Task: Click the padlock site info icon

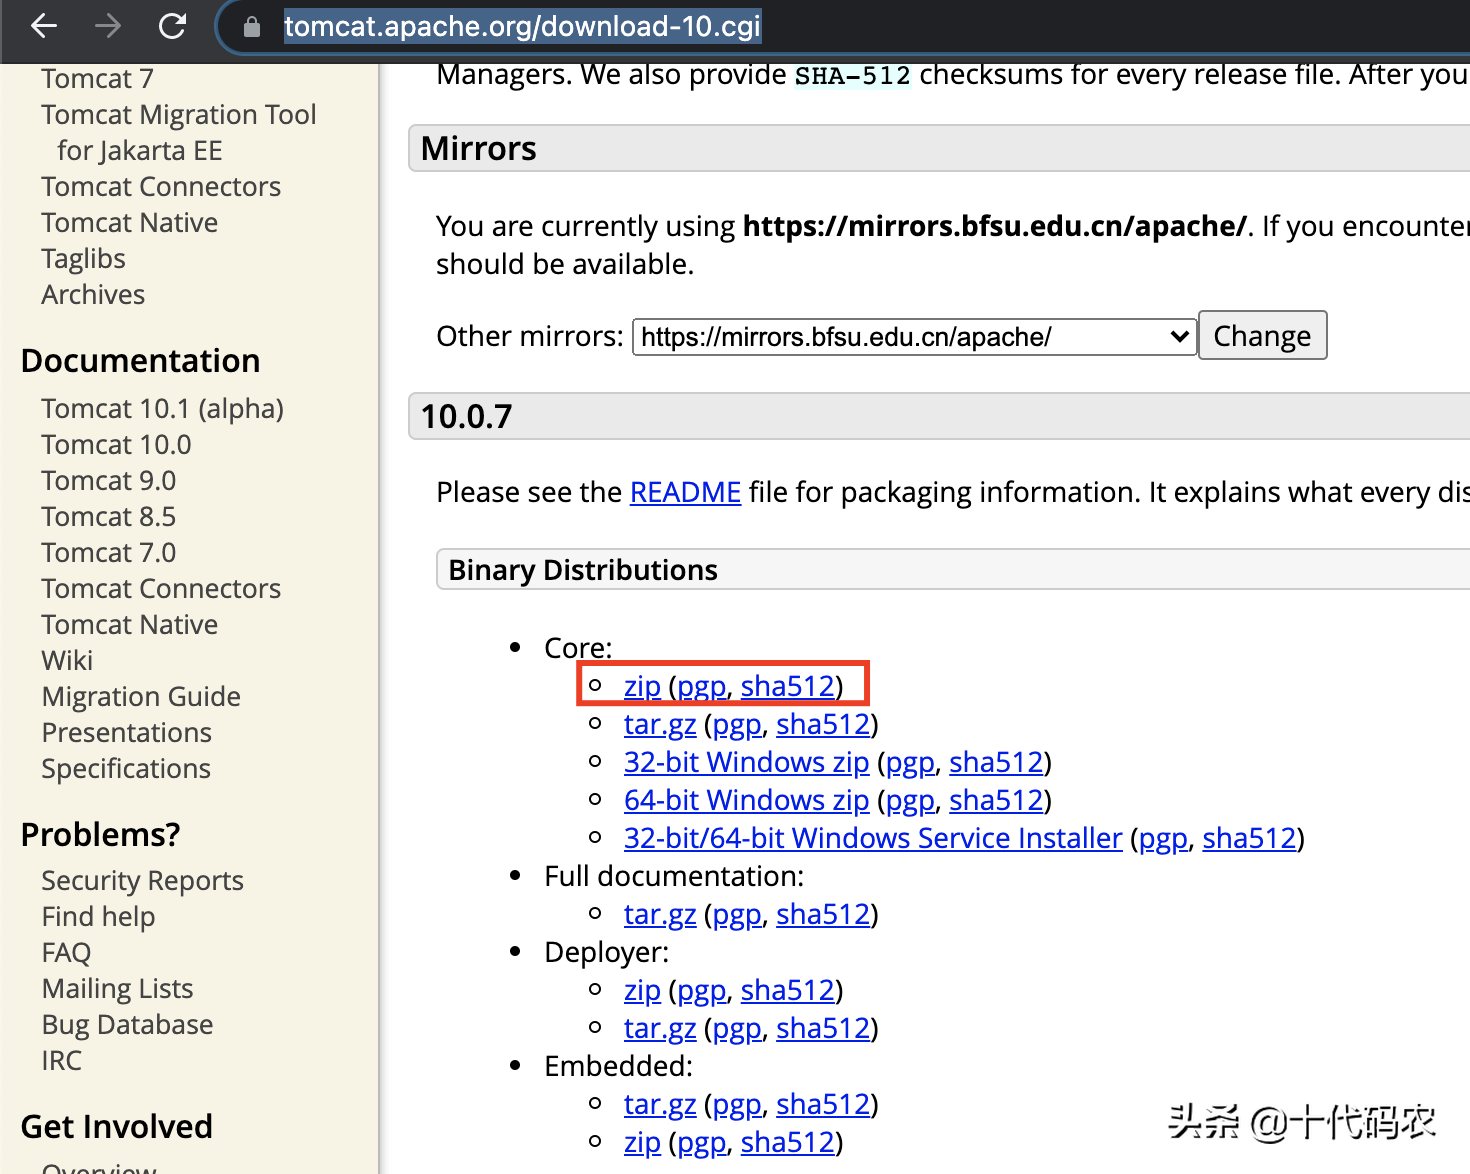Action: coord(252,27)
